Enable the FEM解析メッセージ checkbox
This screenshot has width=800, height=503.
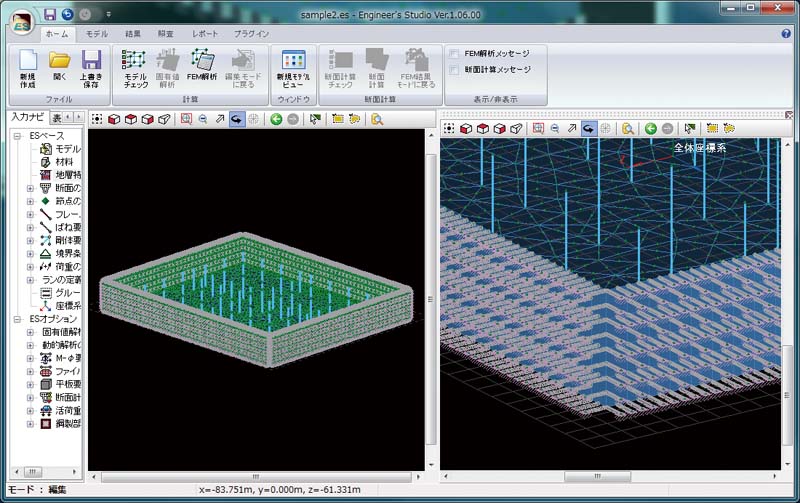click(x=455, y=53)
